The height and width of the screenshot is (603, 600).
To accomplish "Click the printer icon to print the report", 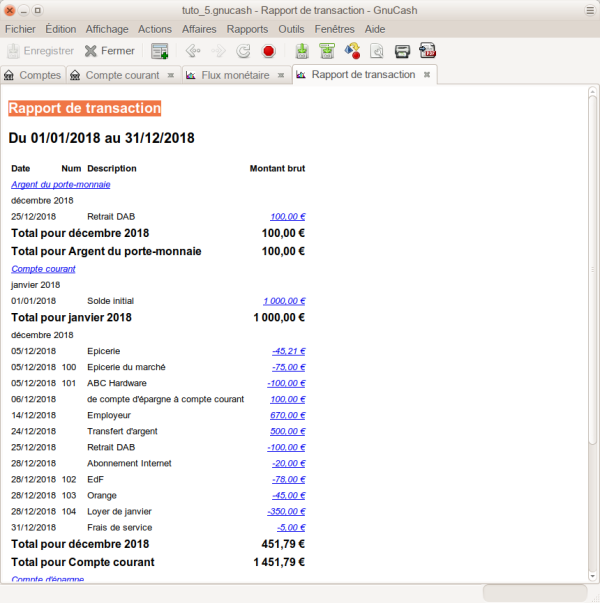I will point(402,51).
